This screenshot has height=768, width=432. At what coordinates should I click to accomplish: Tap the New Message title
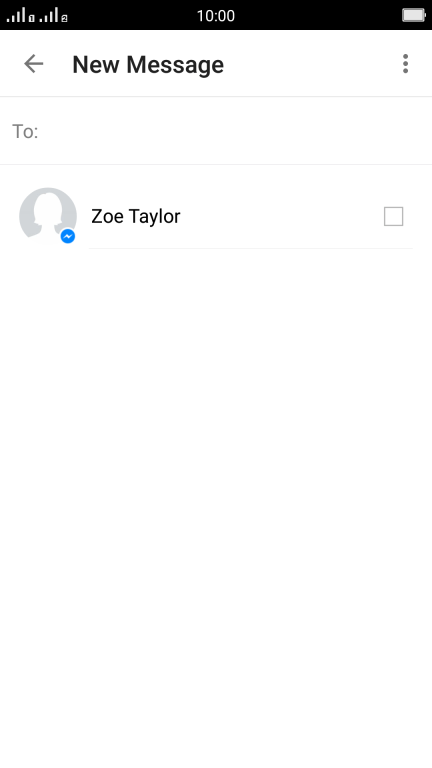148,65
